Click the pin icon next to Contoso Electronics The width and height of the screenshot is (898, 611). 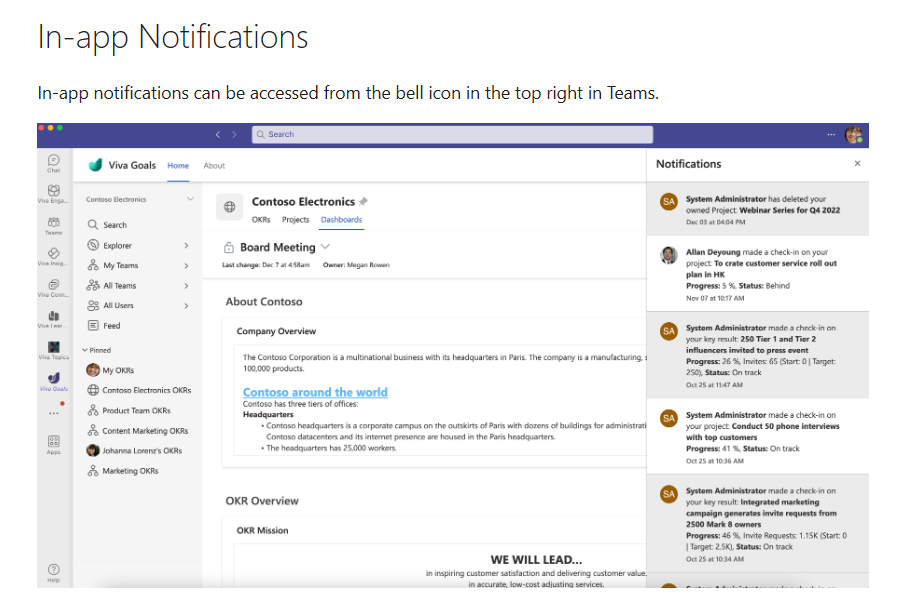click(363, 202)
